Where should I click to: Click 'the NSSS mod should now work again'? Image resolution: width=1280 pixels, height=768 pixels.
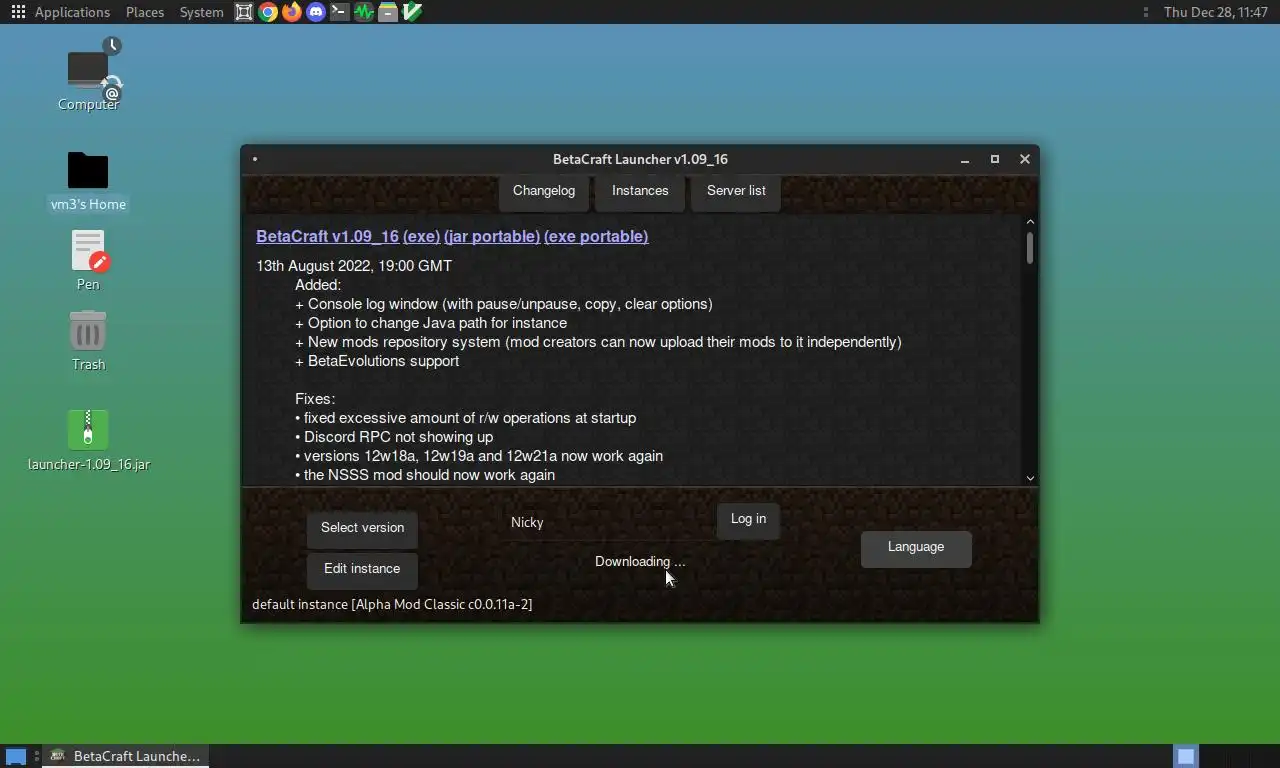(425, 475)
